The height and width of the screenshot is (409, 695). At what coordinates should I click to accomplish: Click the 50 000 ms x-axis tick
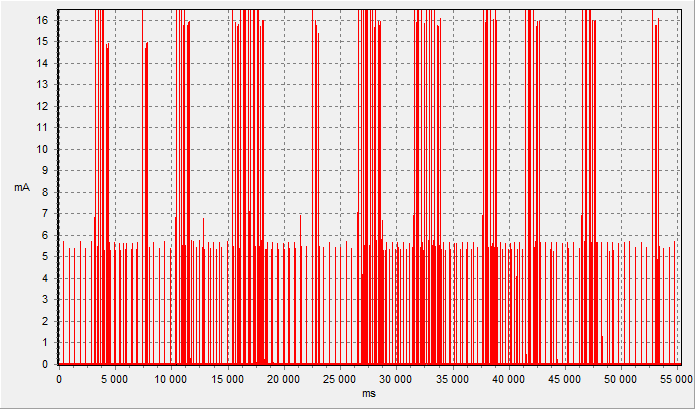click(622, 379)
